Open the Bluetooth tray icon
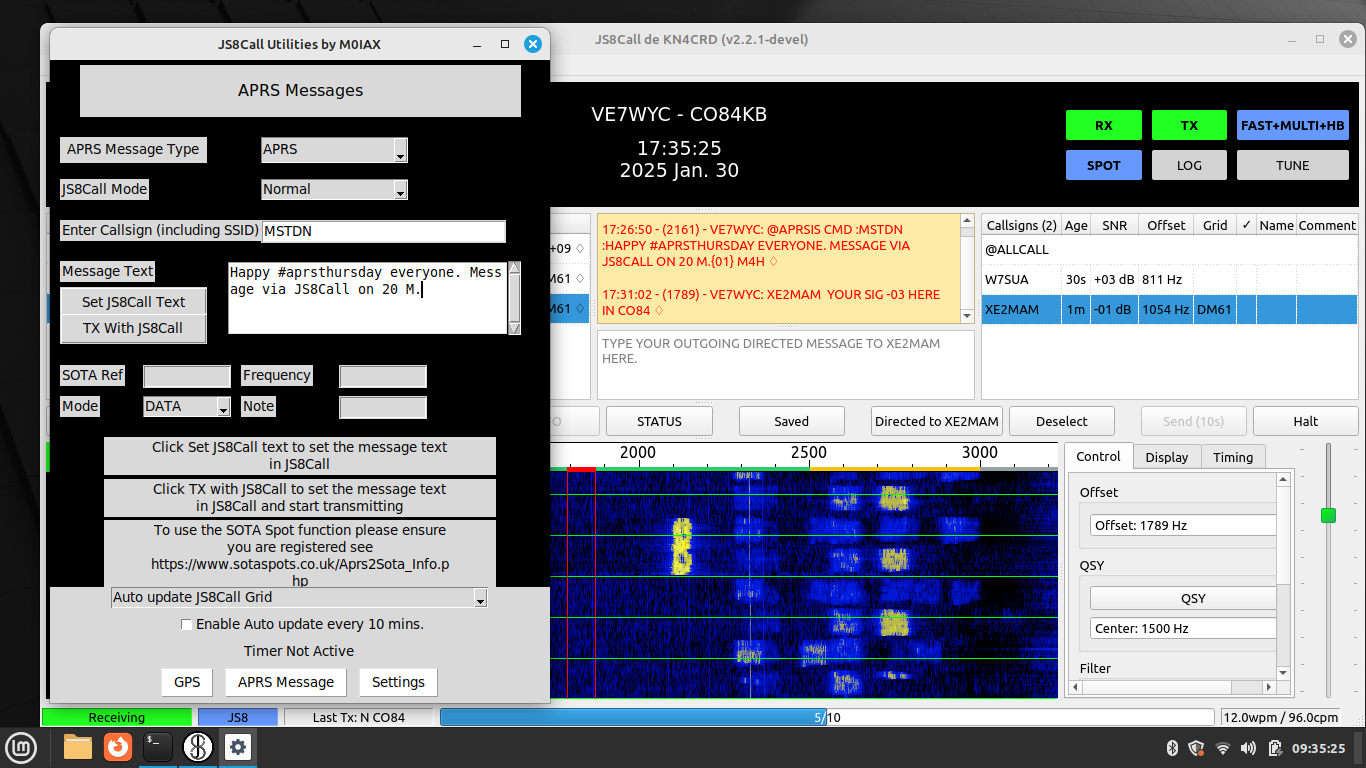Screen dimensions: 1366x768 [1173, 748]
